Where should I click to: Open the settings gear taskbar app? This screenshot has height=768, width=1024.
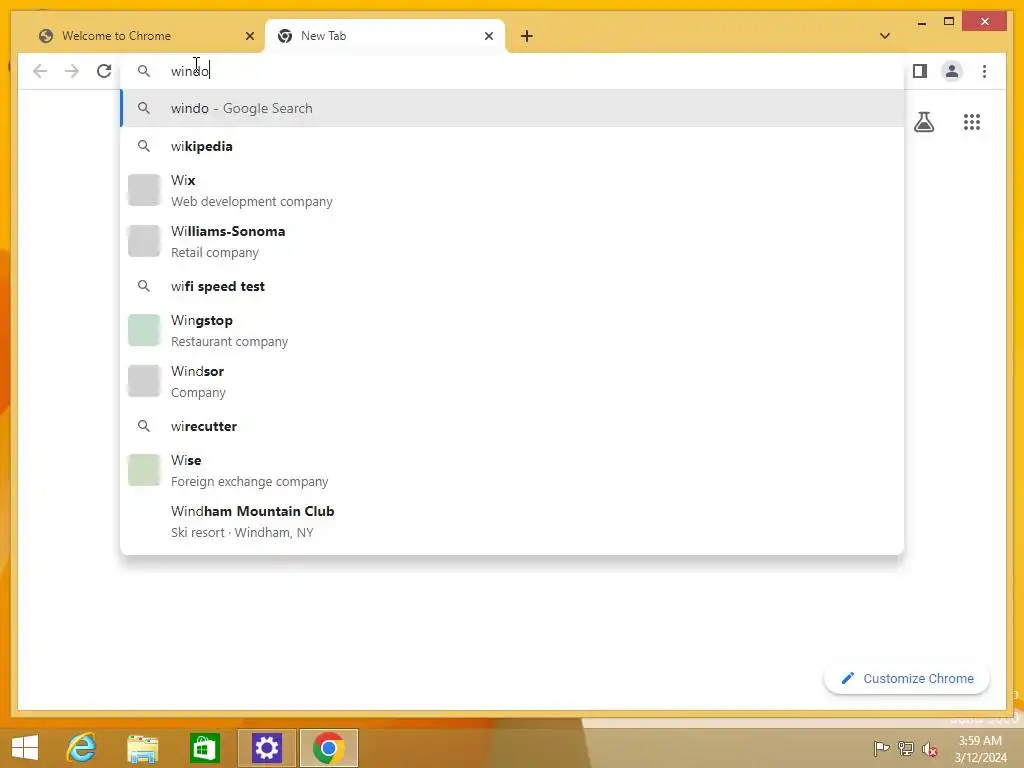tap(266, 748)
